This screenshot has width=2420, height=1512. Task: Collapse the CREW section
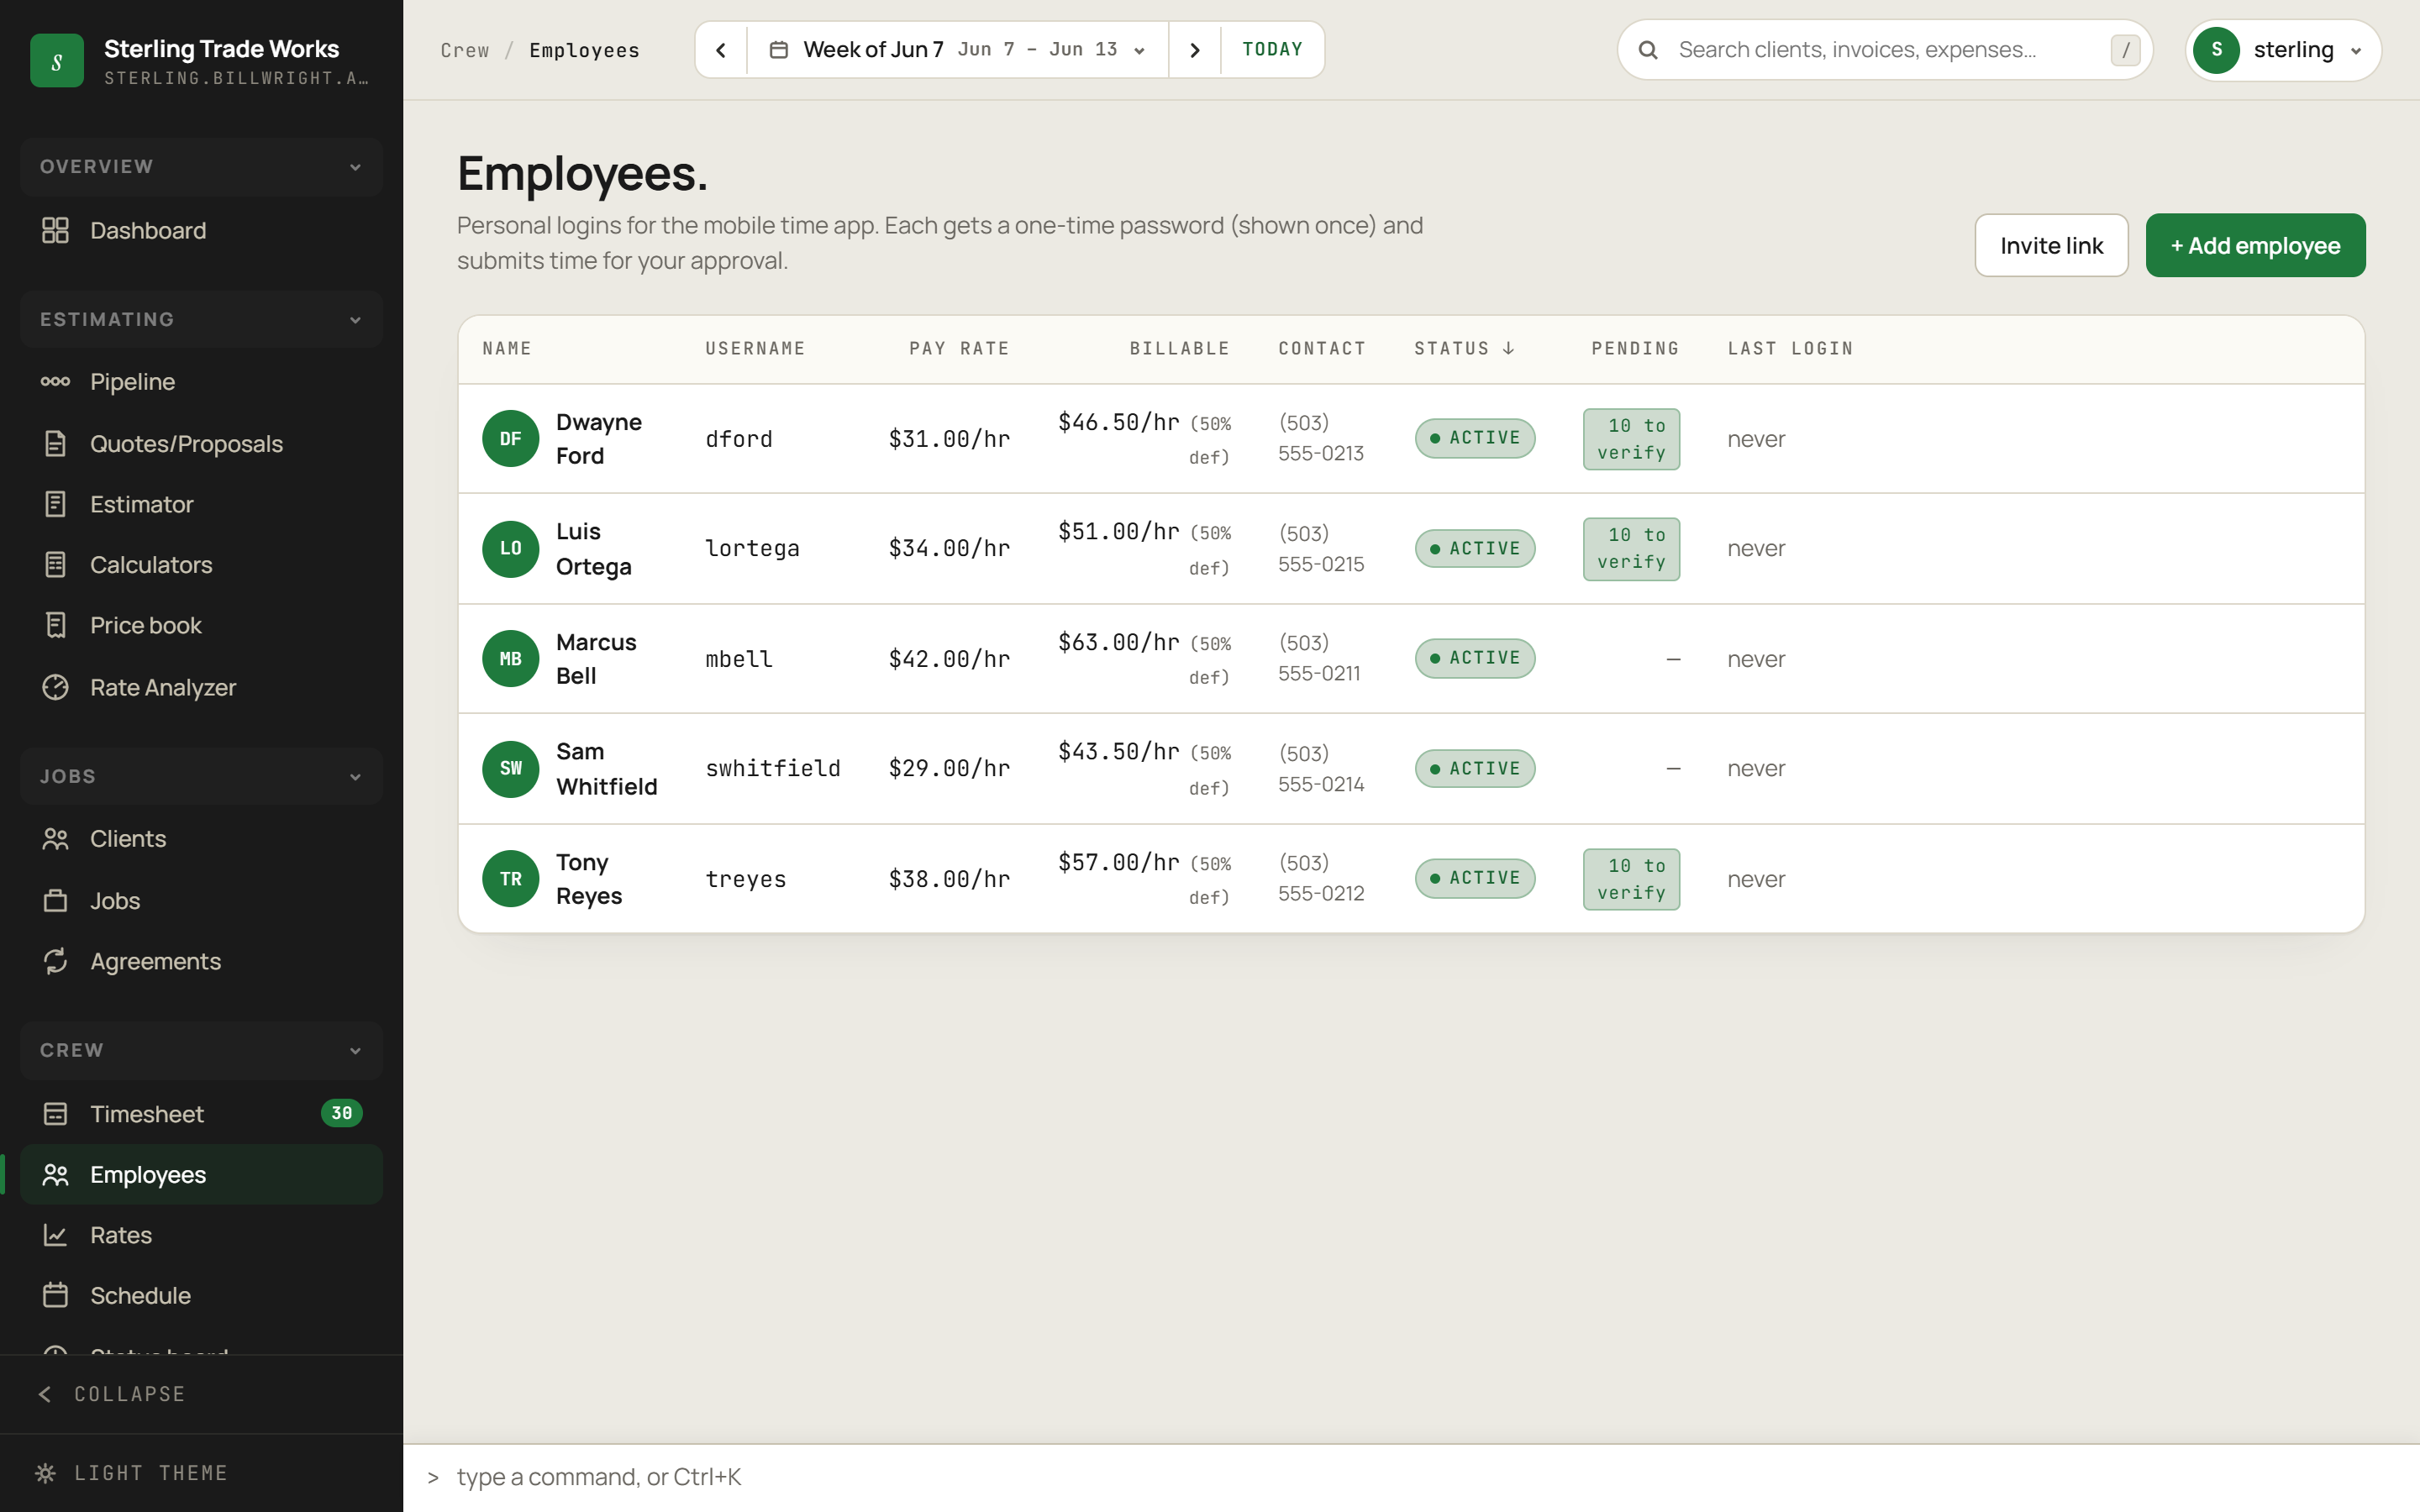[201, 1050]
